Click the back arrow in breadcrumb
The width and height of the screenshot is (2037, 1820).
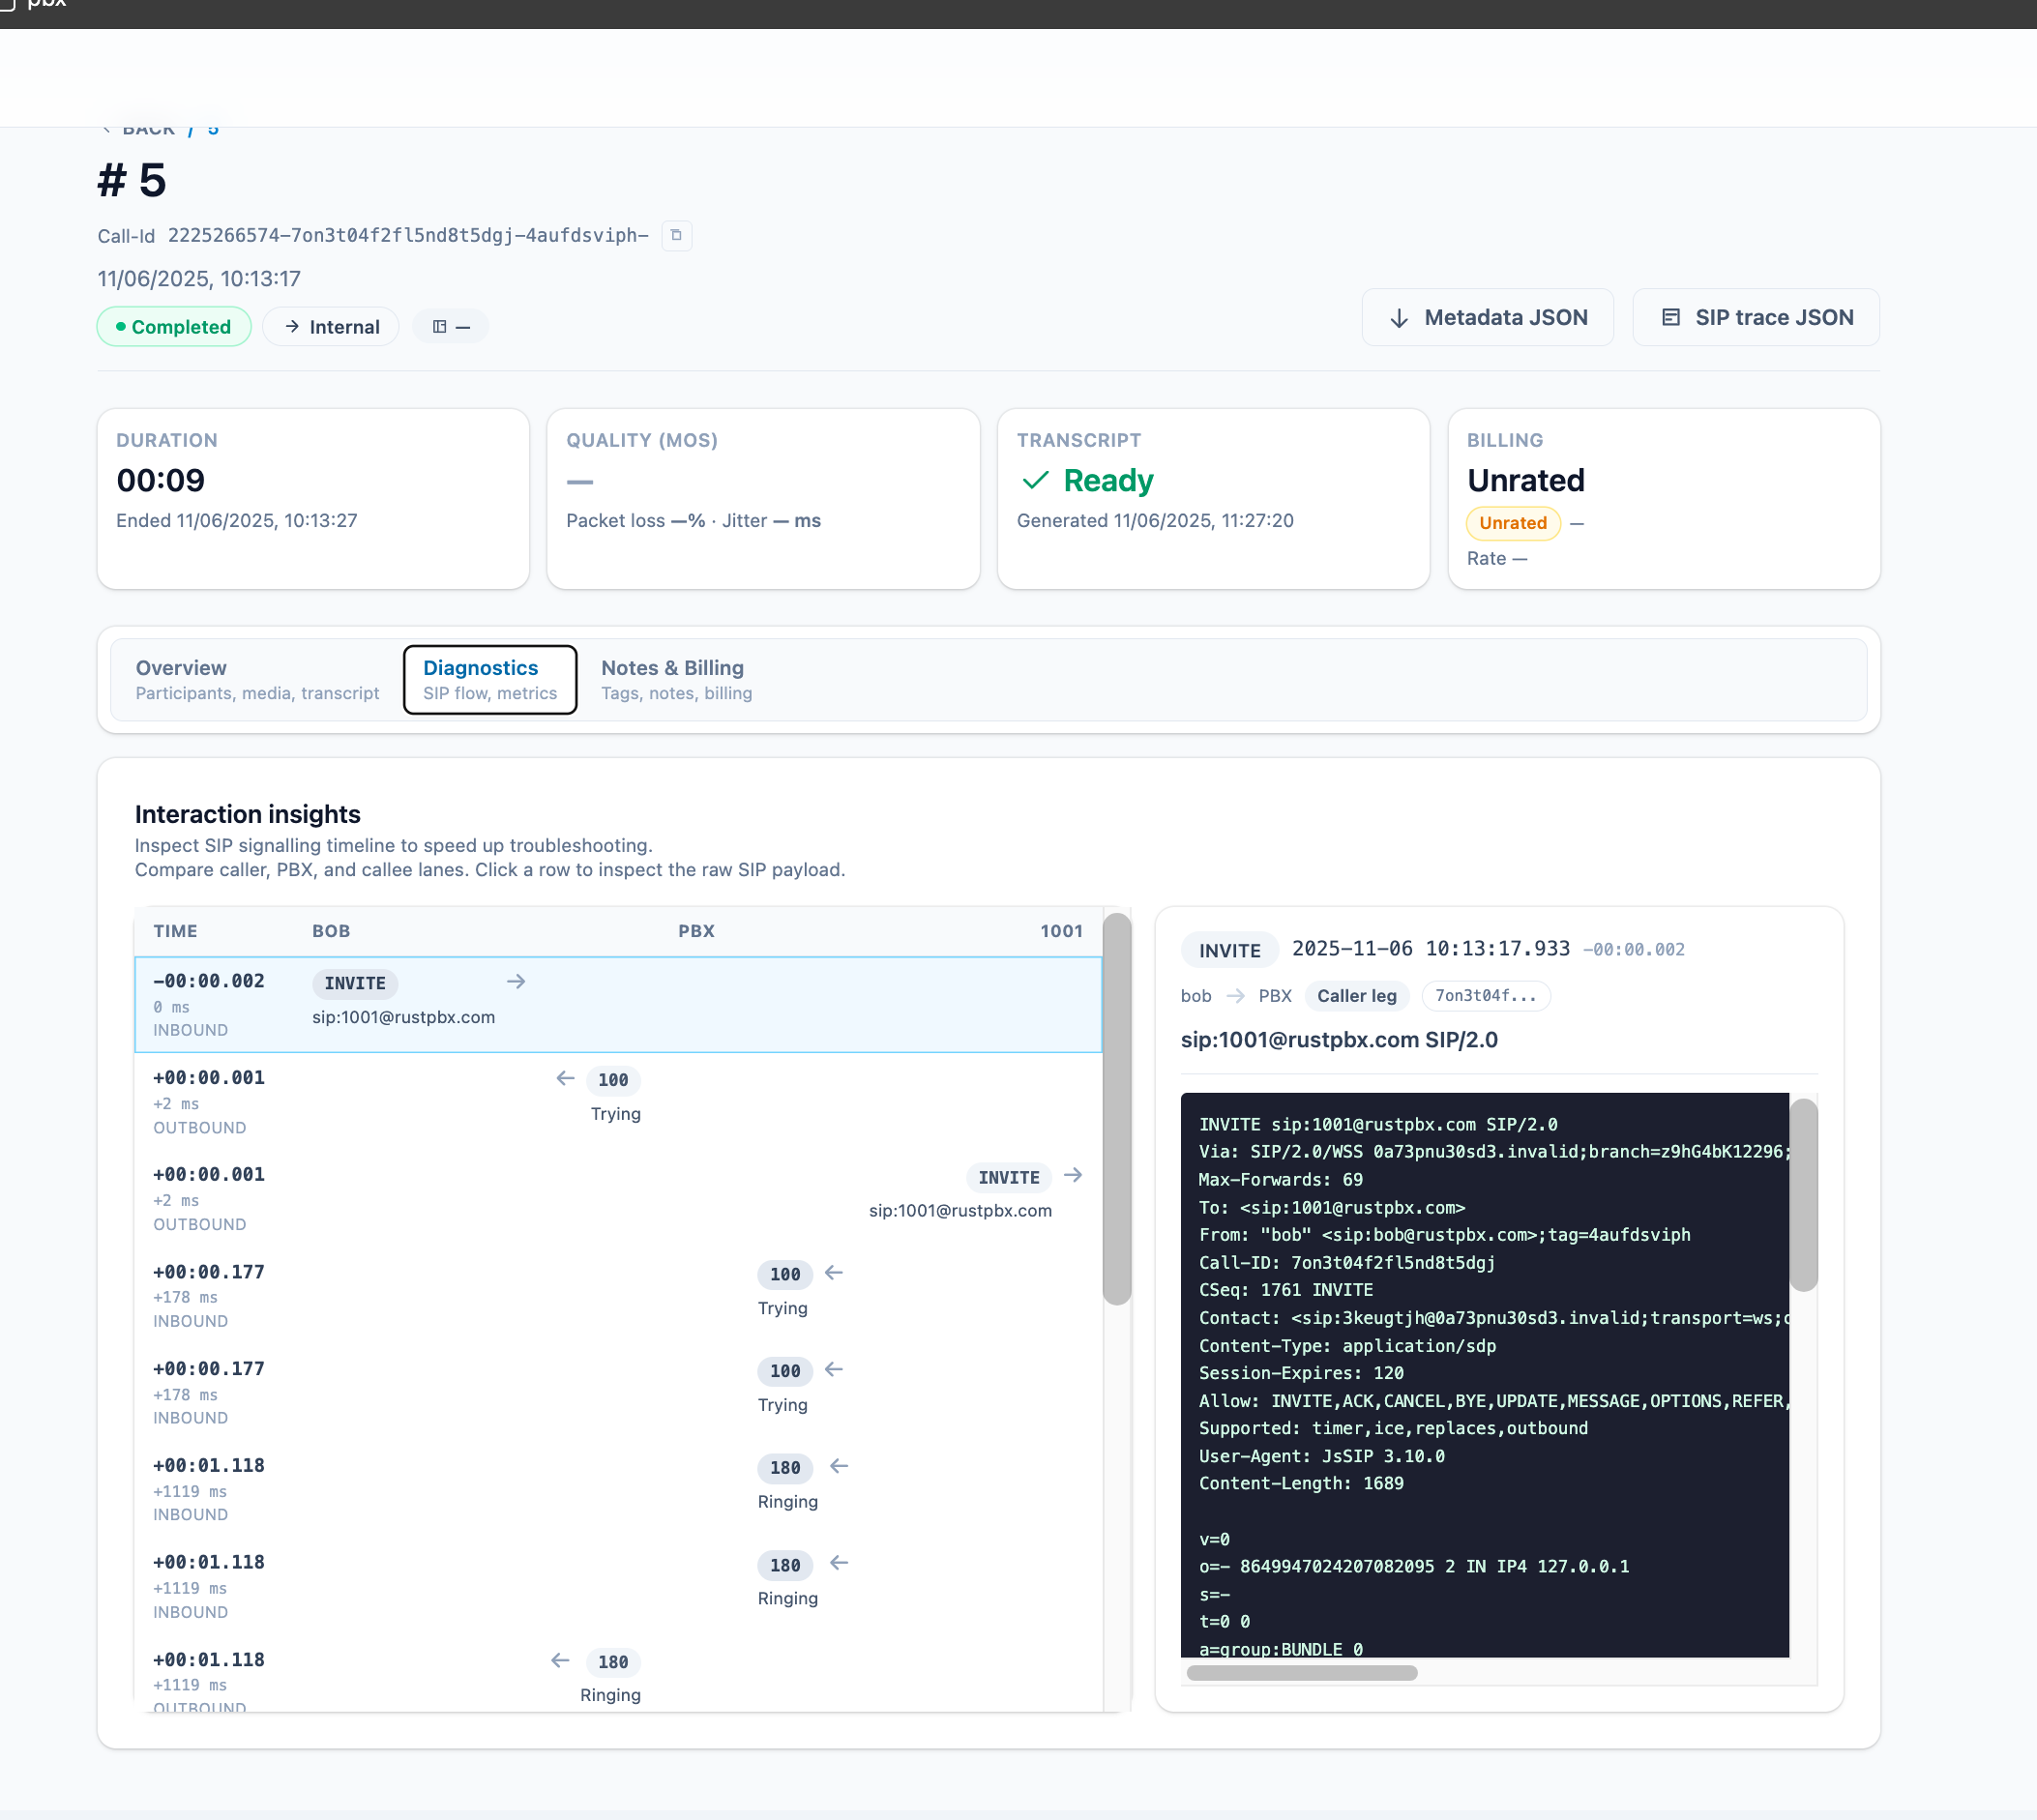point(106,129)
